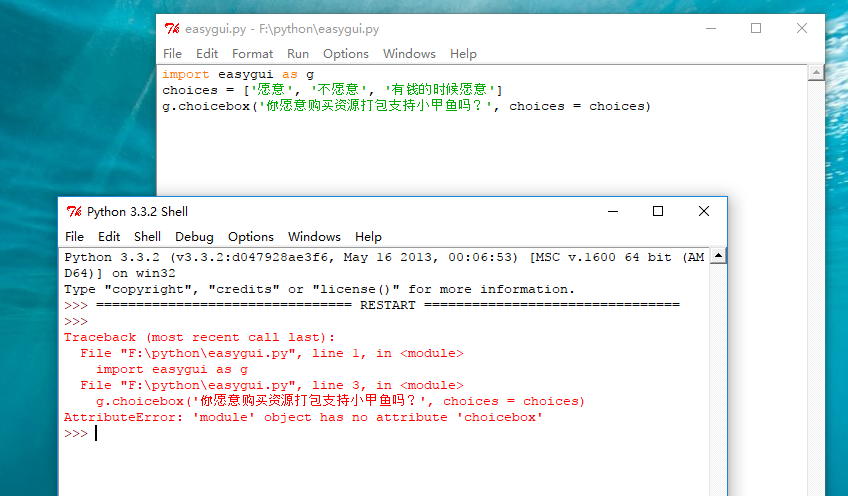The width and height of the screenshot is (848, 496).
Task: Open the editor window's Options menu
Action: pyautogui.click(x=346, y=54)
